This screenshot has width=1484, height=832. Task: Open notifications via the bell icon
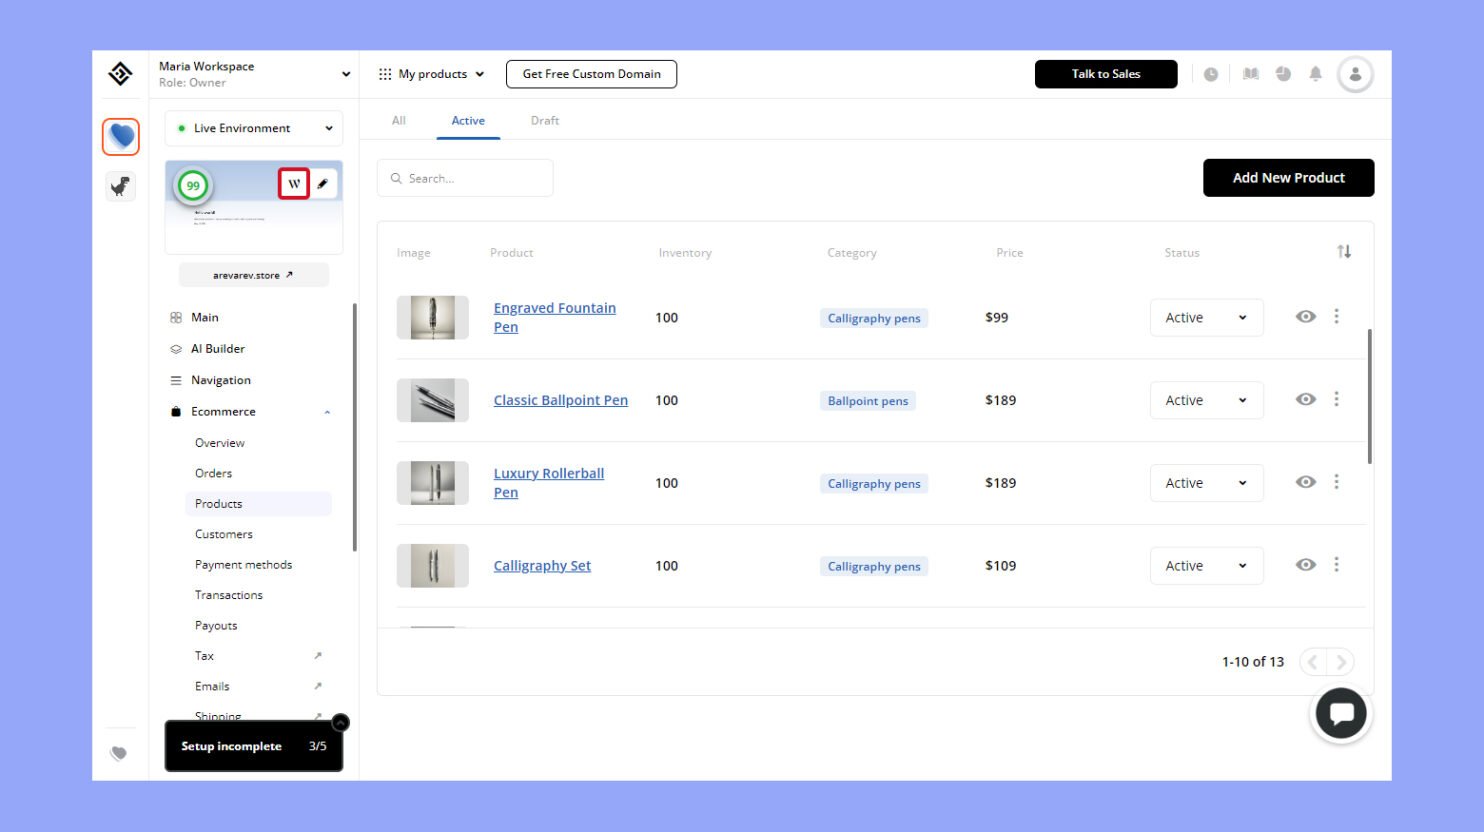click(x=1315, y=73)
